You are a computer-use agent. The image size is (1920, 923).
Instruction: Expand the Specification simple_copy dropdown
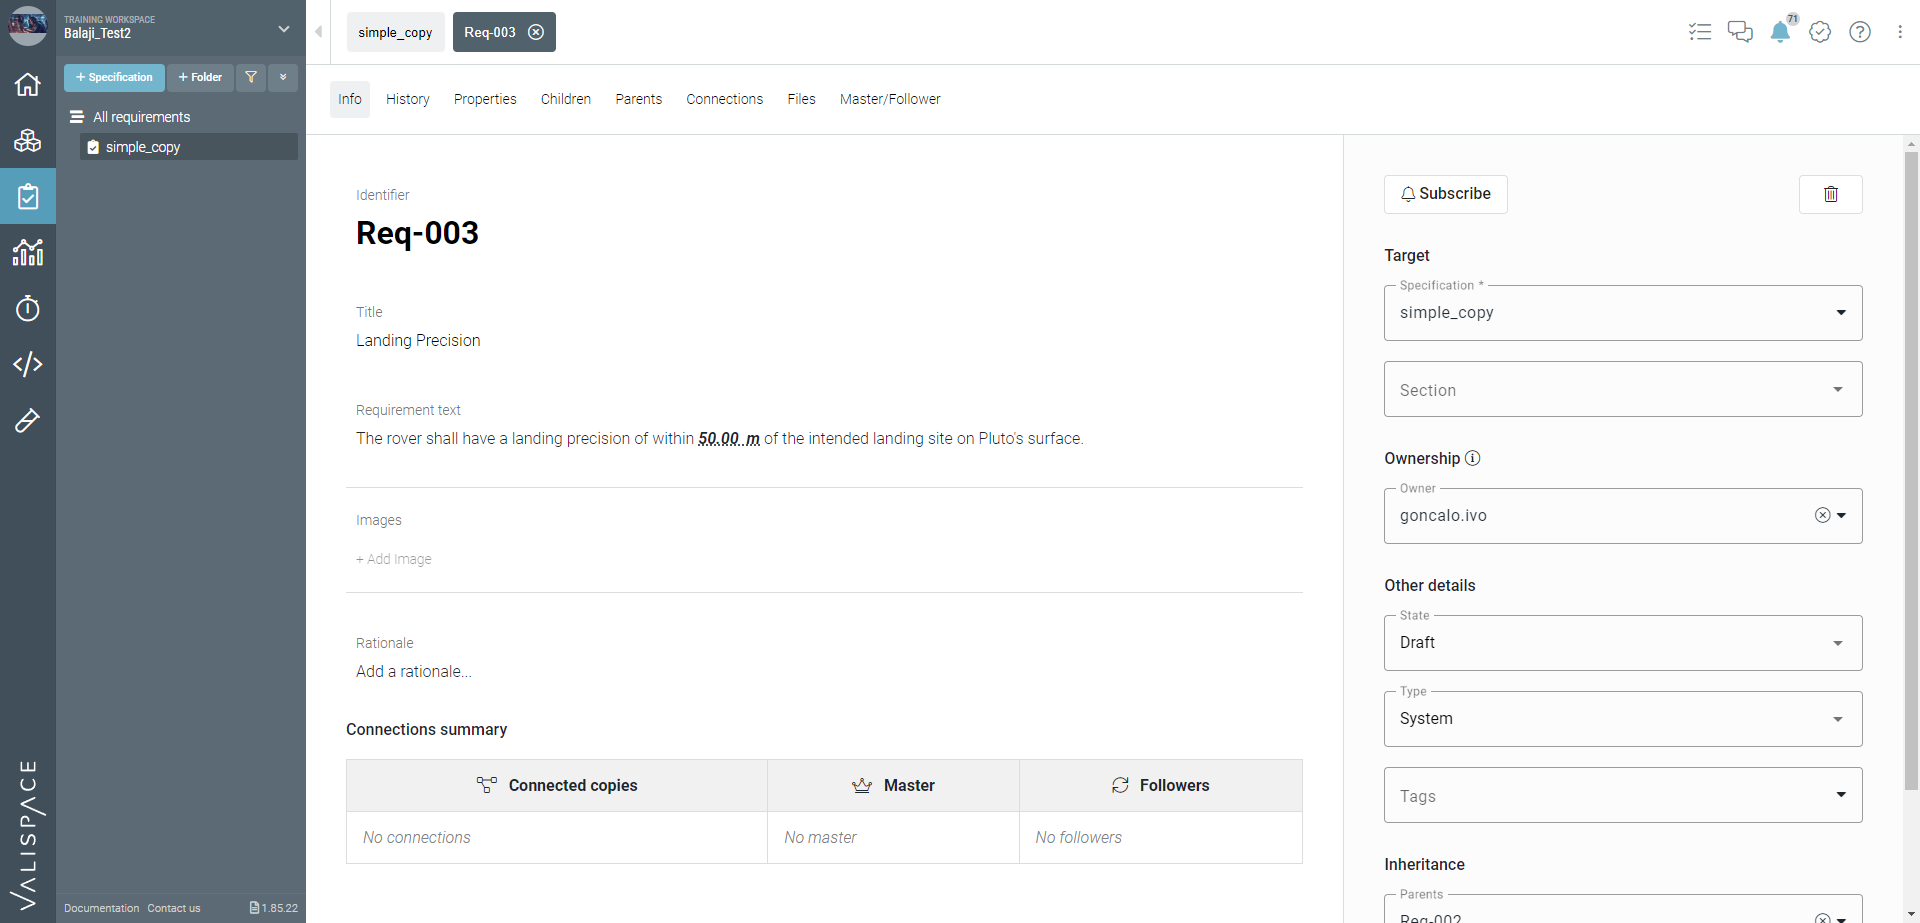click(x=1623, y=313)
